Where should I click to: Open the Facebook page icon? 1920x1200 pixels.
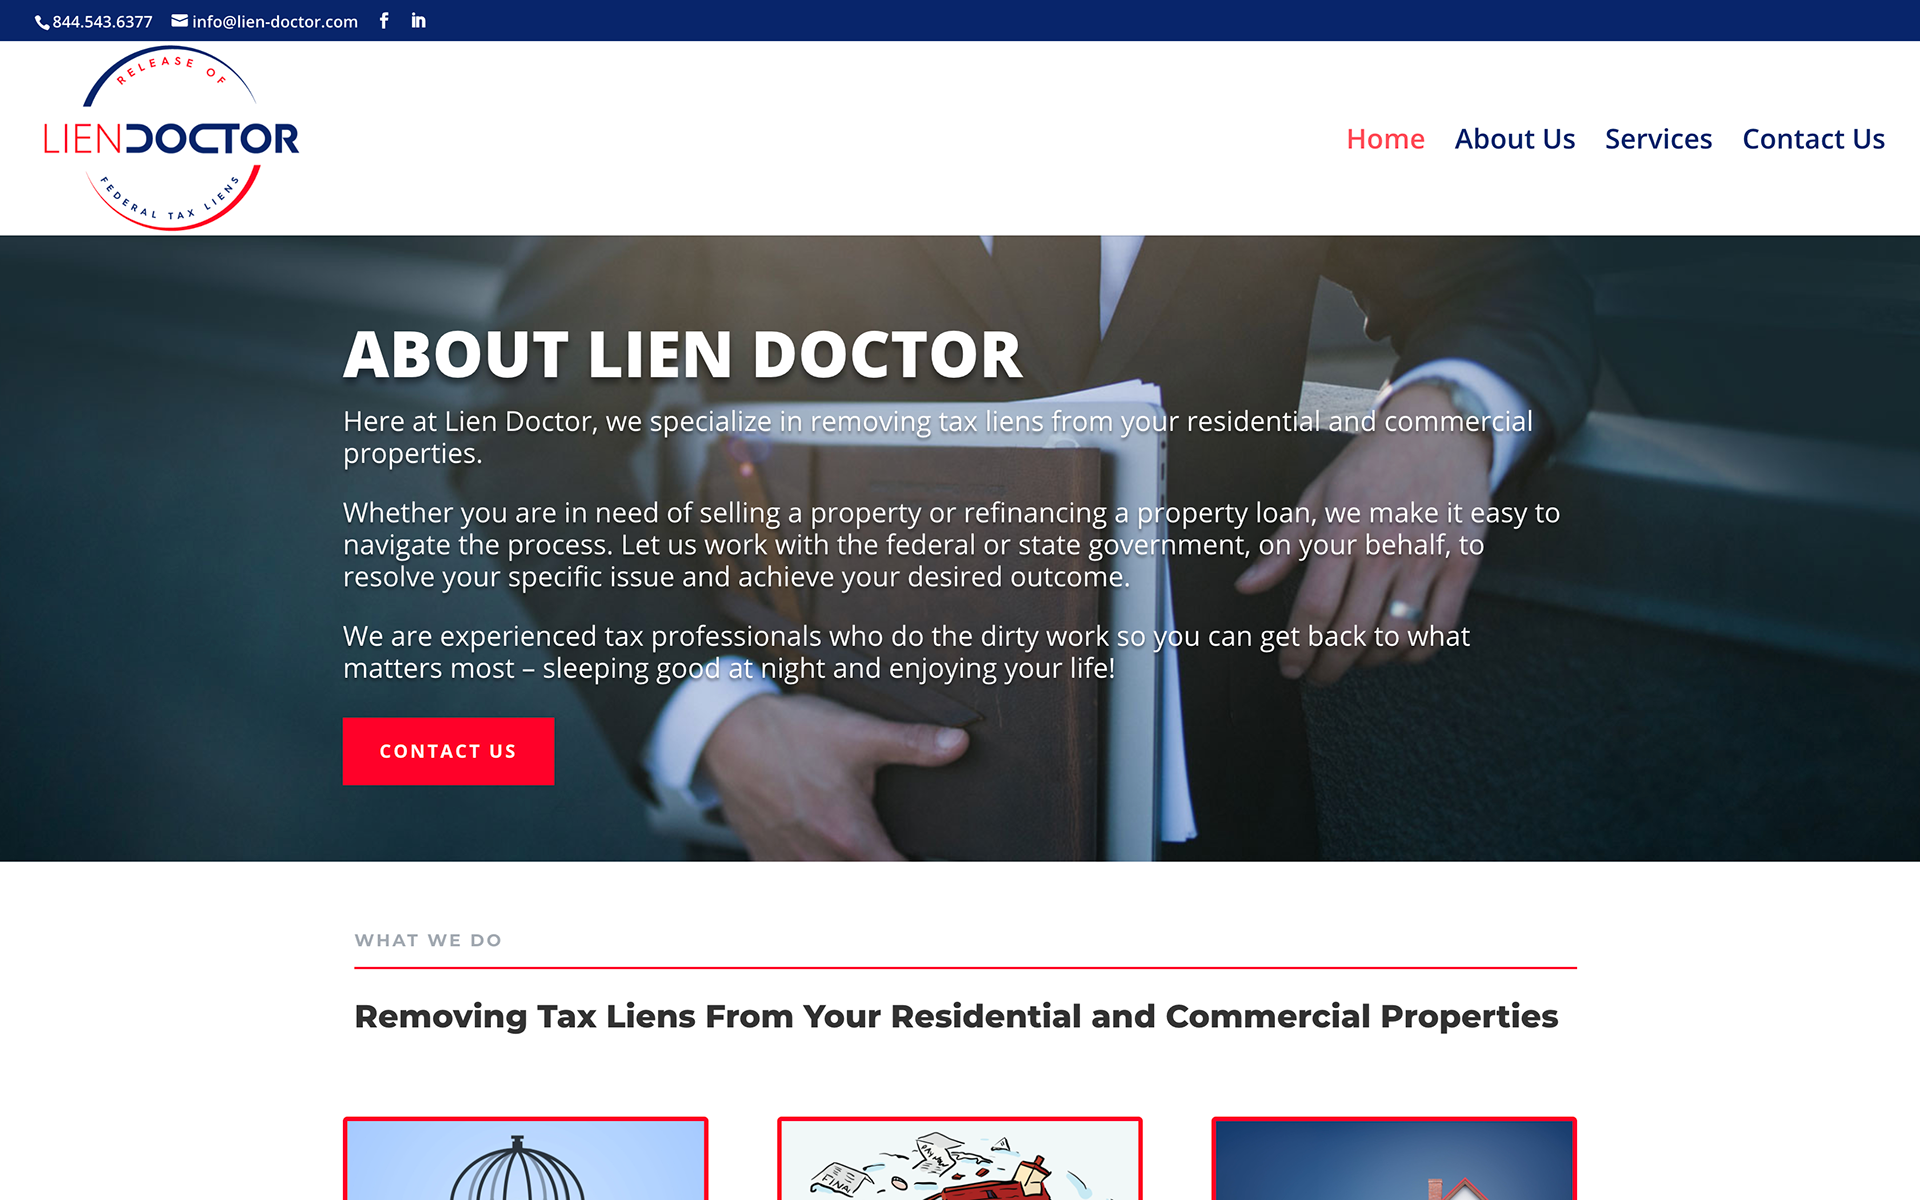(x=384, y=20)
